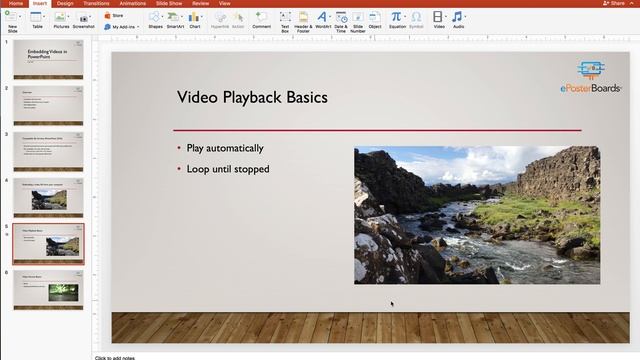Click the Screenshot camera icon

click(x=83, y=18)
